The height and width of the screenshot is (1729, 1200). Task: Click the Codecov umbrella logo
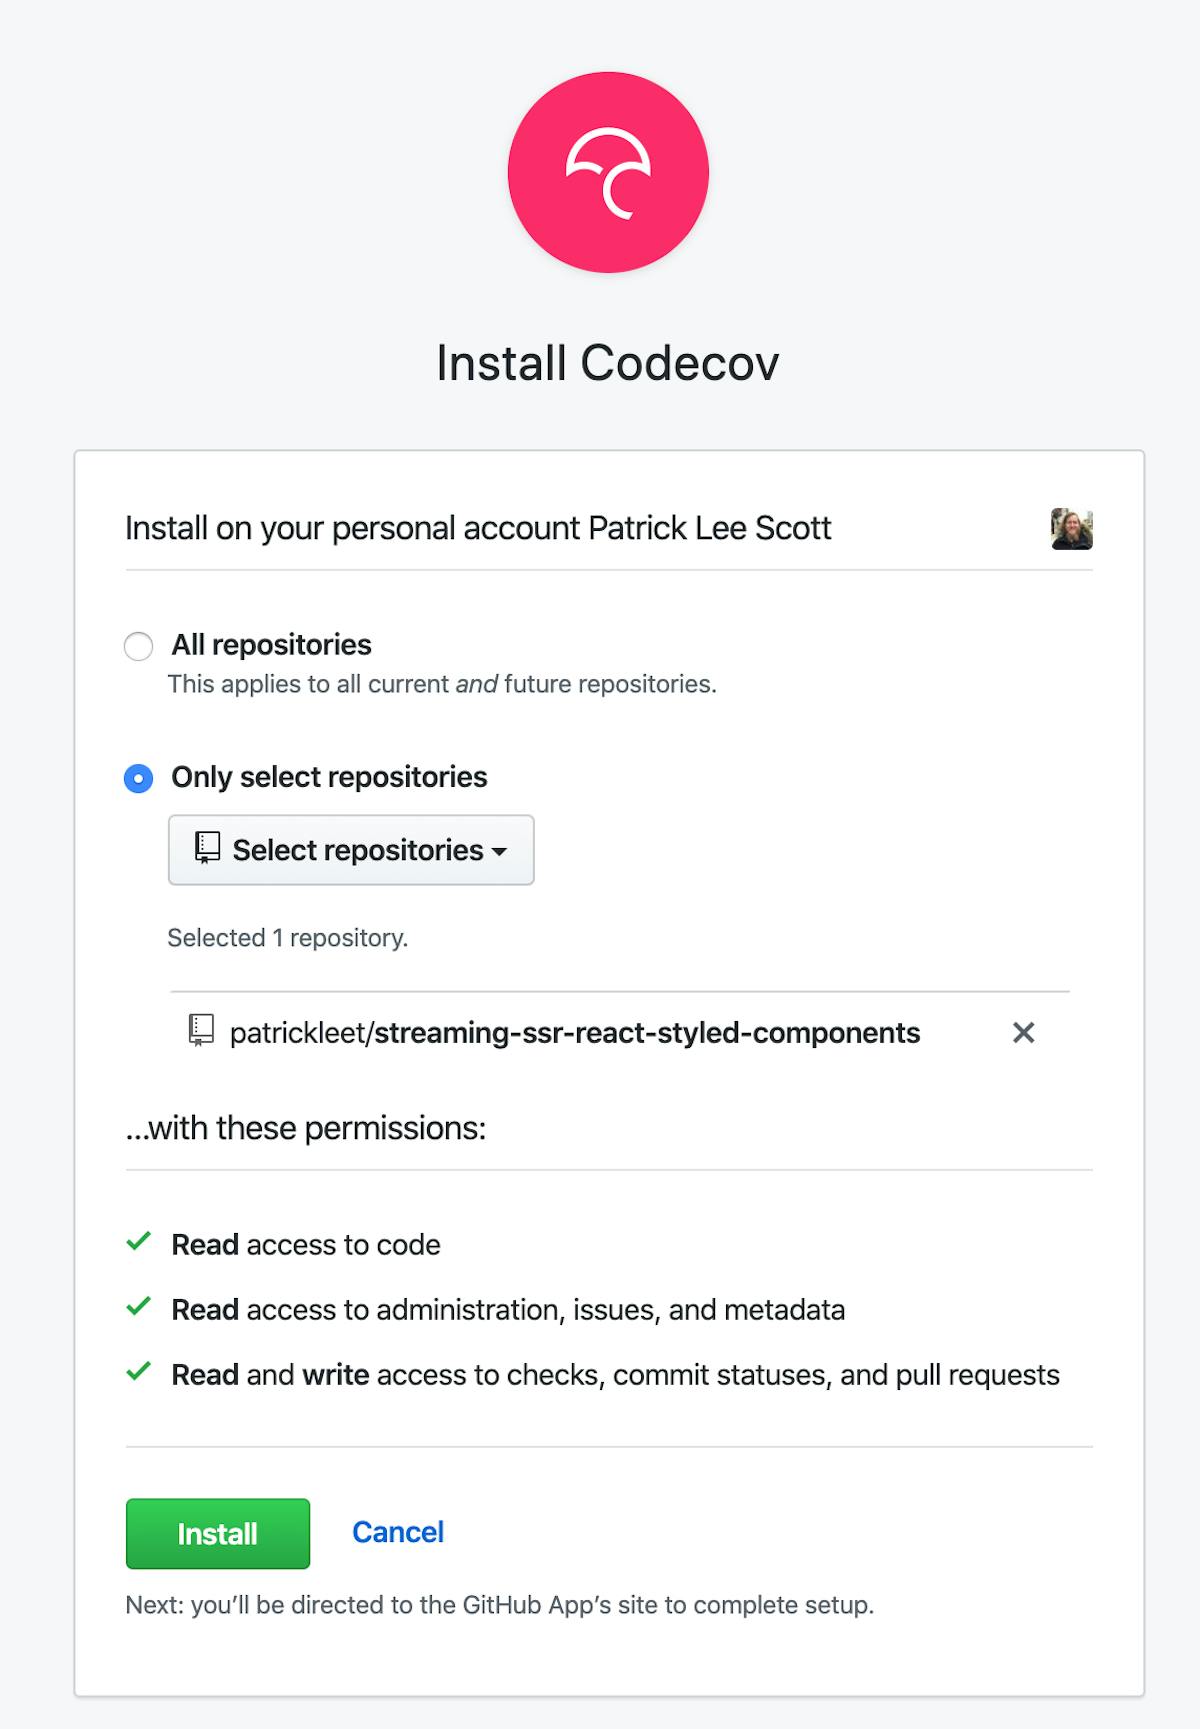coord(608,171)
